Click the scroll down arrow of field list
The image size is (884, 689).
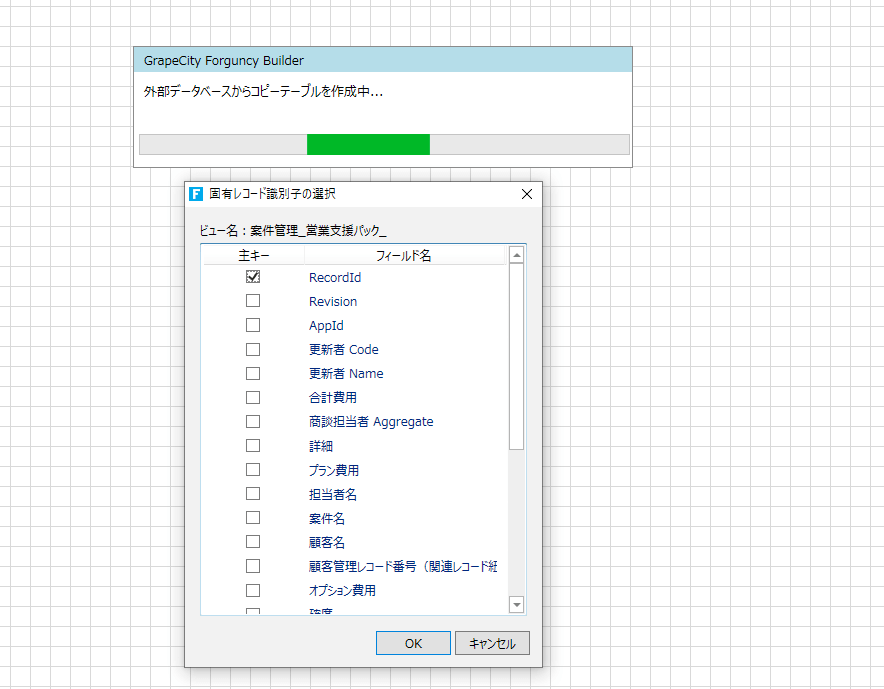(516, 605)
